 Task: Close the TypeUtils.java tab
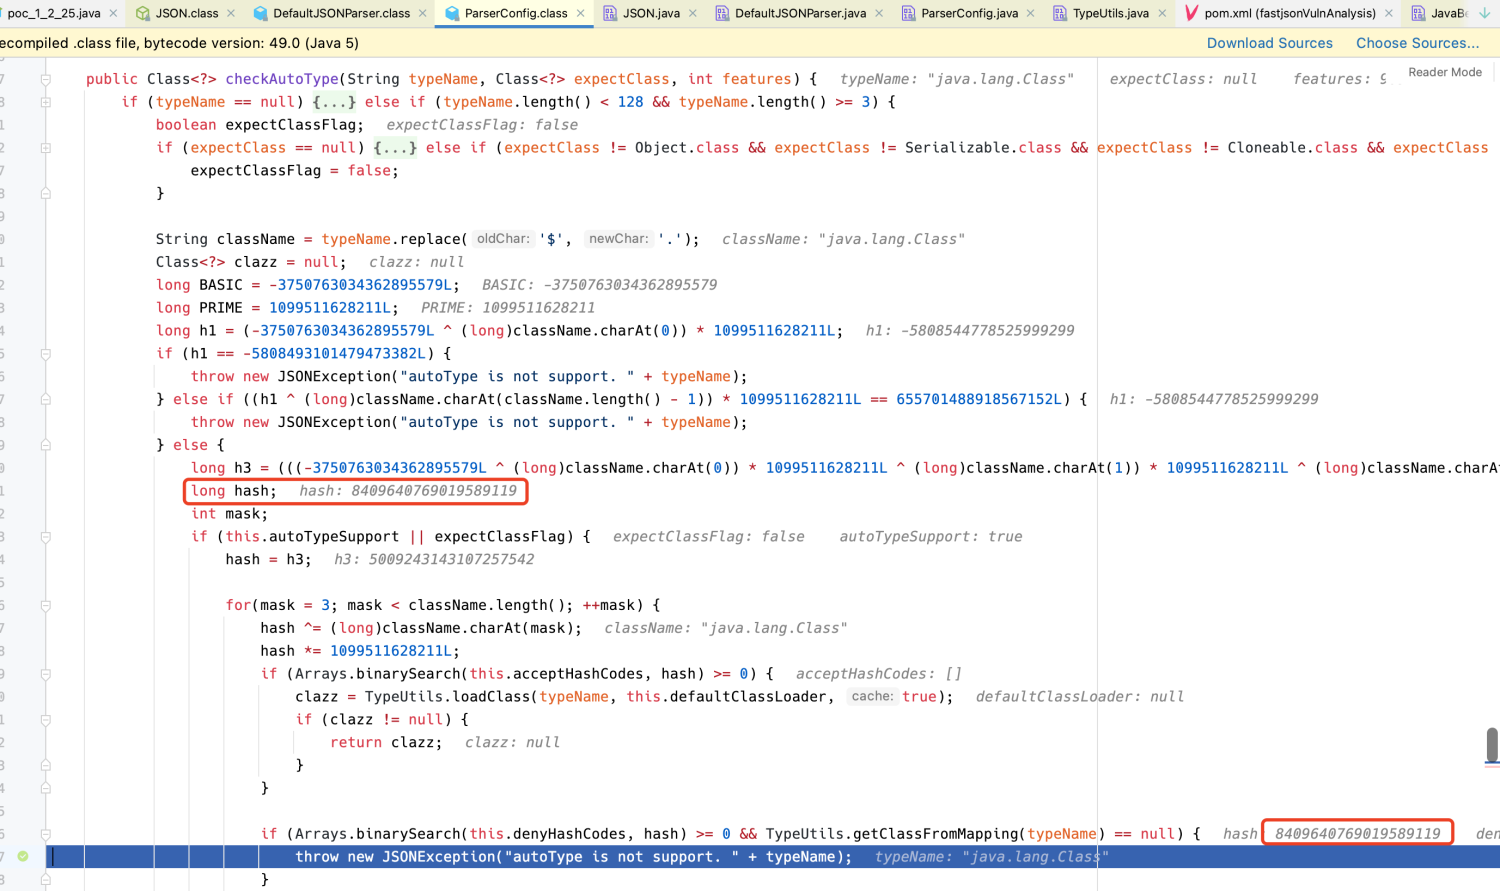point(1162,13)
